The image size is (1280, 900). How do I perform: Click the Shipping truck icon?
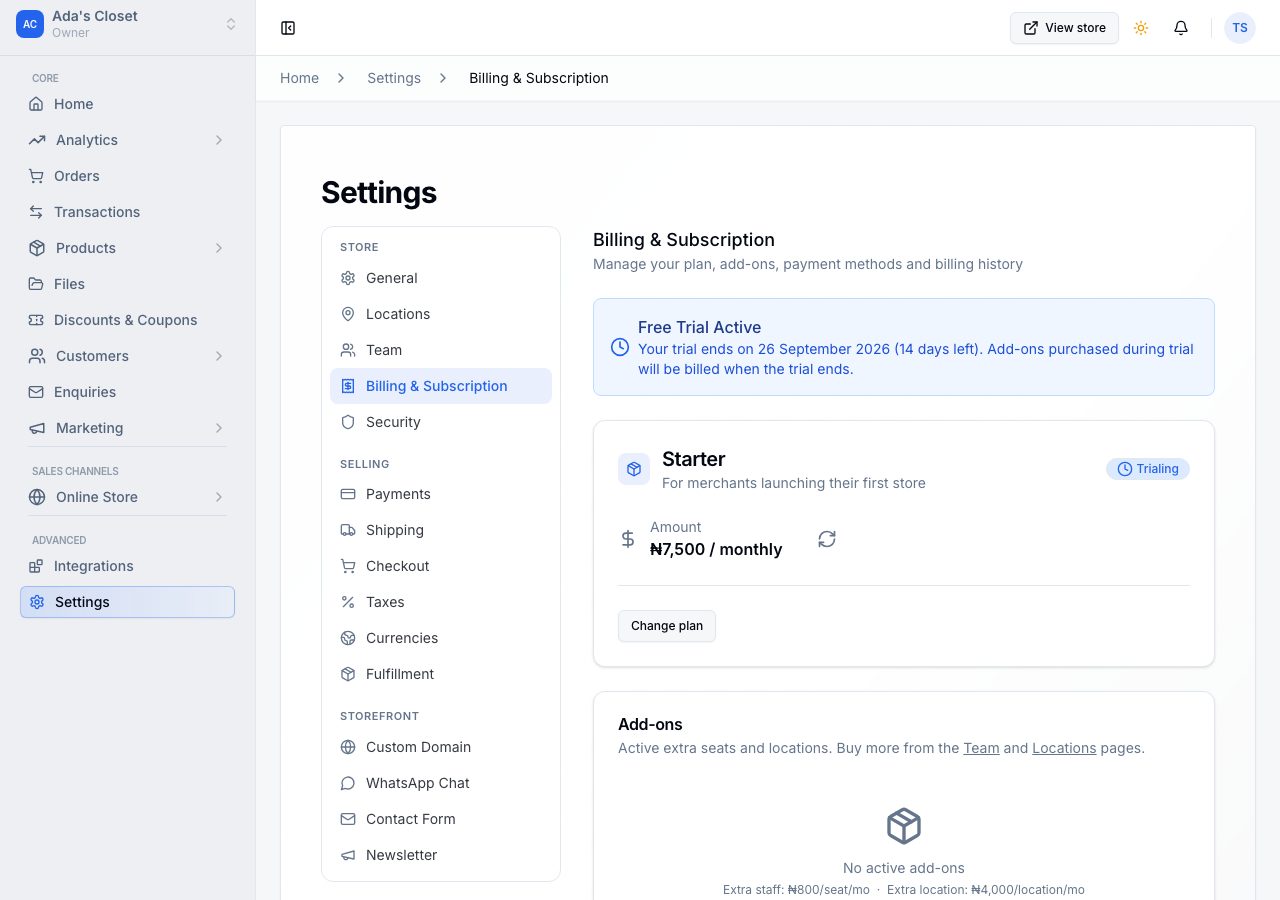pos(348,530)
